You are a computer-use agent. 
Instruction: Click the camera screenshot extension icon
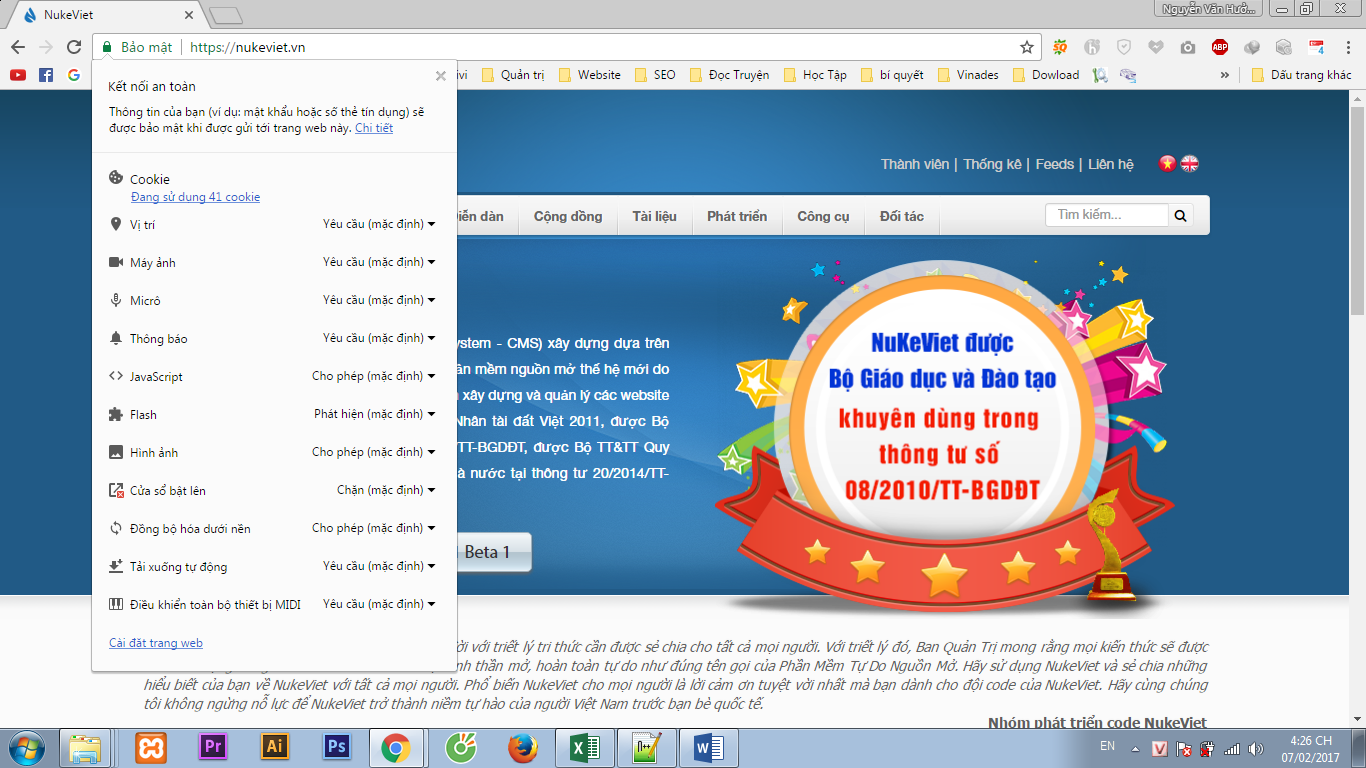tap(1188, 47)
